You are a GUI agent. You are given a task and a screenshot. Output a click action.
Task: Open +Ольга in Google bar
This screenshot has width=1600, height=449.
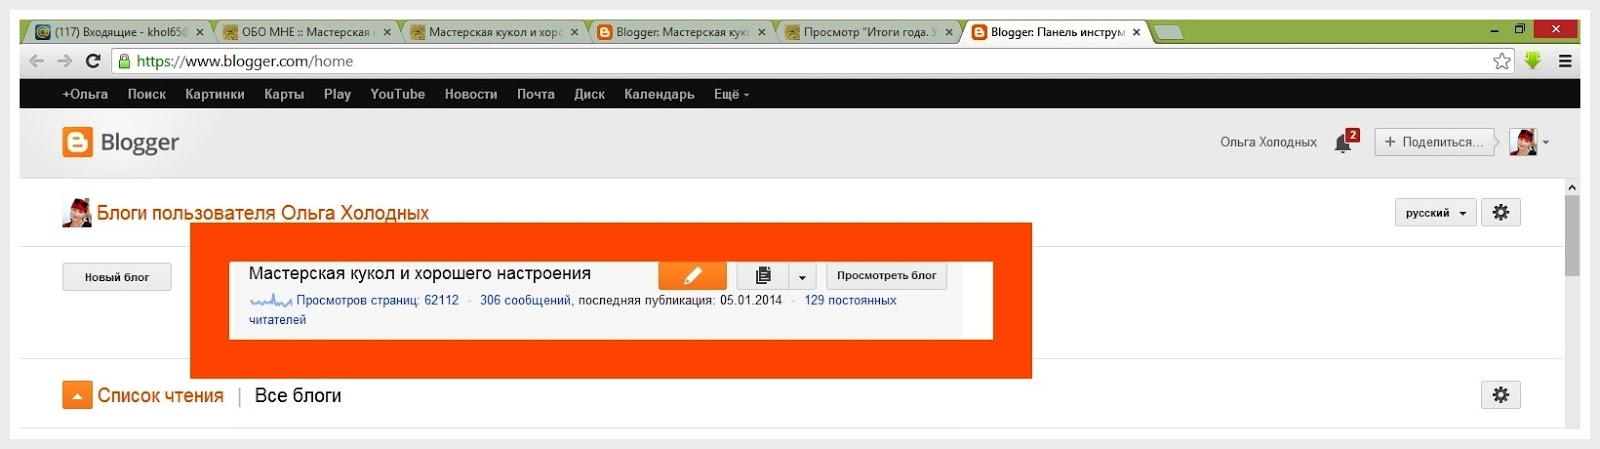pos(85,94)
